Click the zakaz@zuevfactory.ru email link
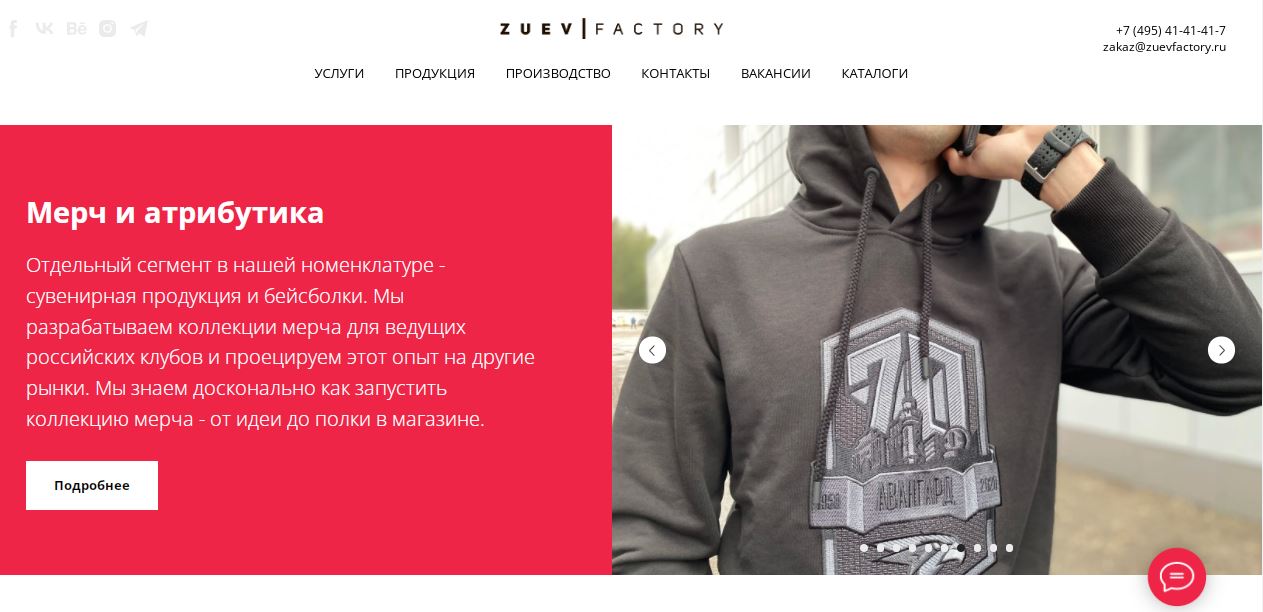1263x612 pixels. (1164, 47)
